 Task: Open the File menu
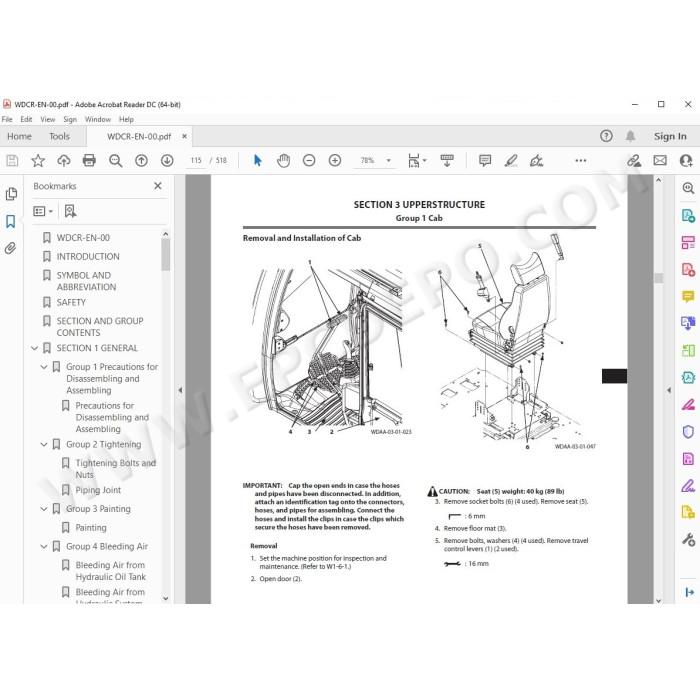tap(7, 119)
